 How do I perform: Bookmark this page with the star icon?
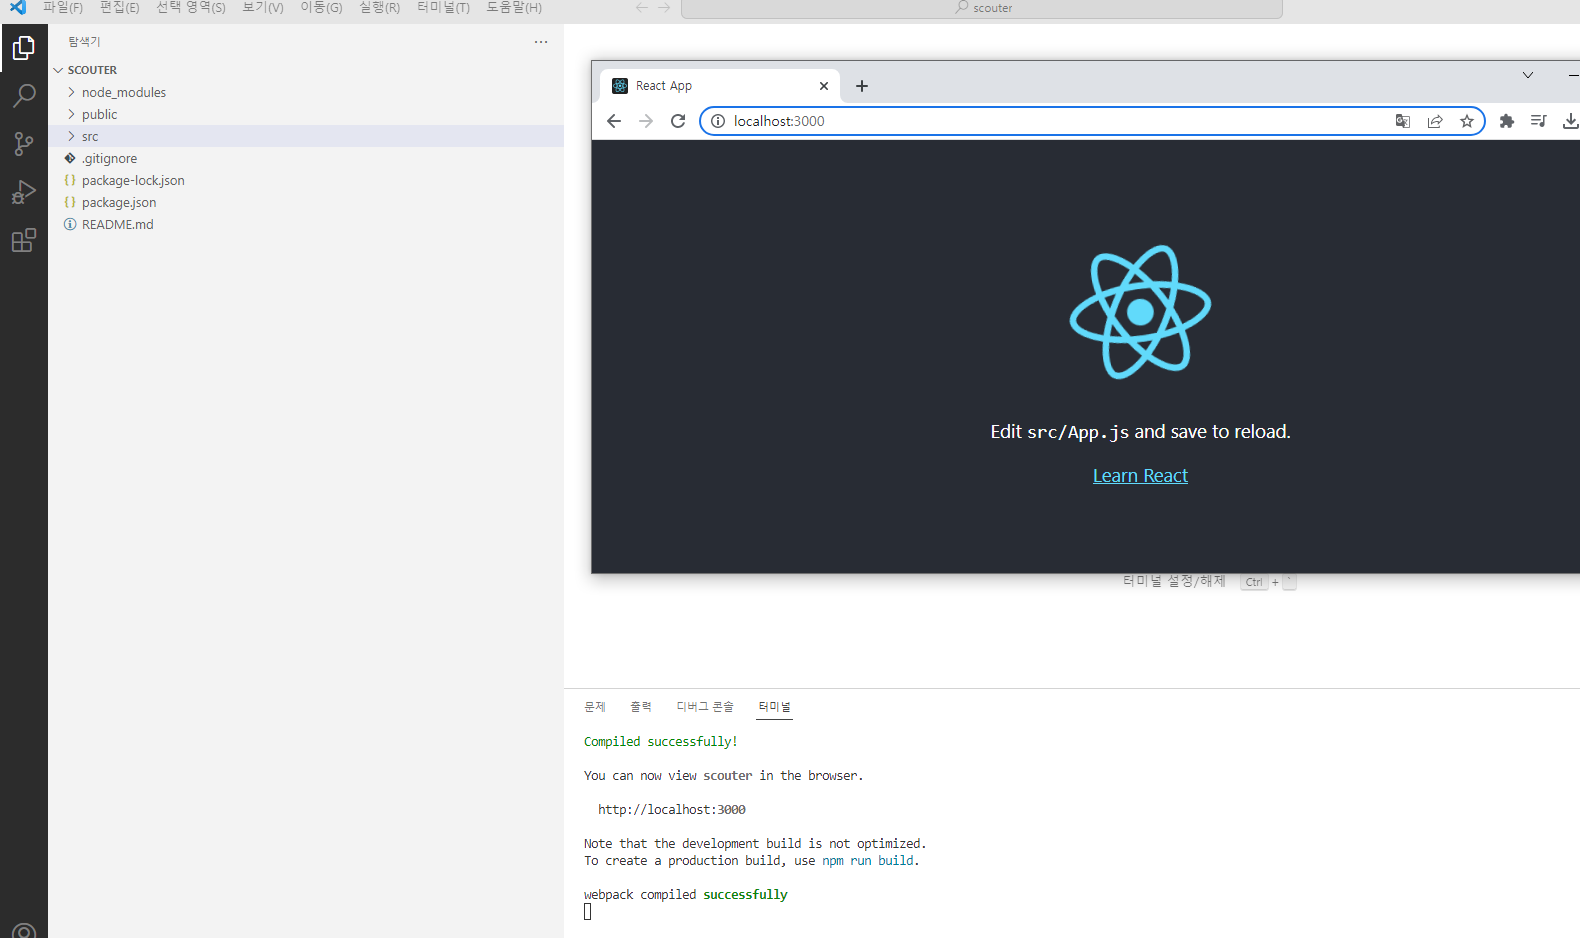click(1467, 121)
